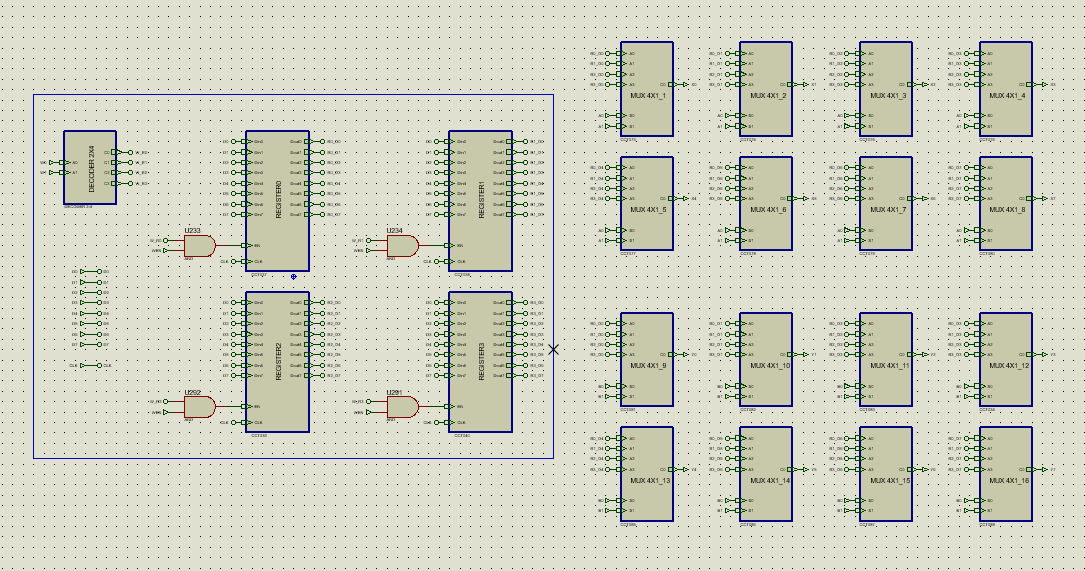The image size is (1085, 571).
Task: Click the blue origin marker below REGISTER0
Action: tap(293, 277)
